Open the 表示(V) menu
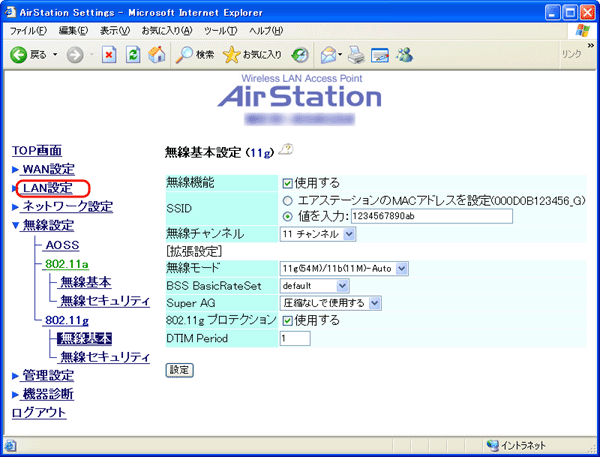 (x=115, y=31)
